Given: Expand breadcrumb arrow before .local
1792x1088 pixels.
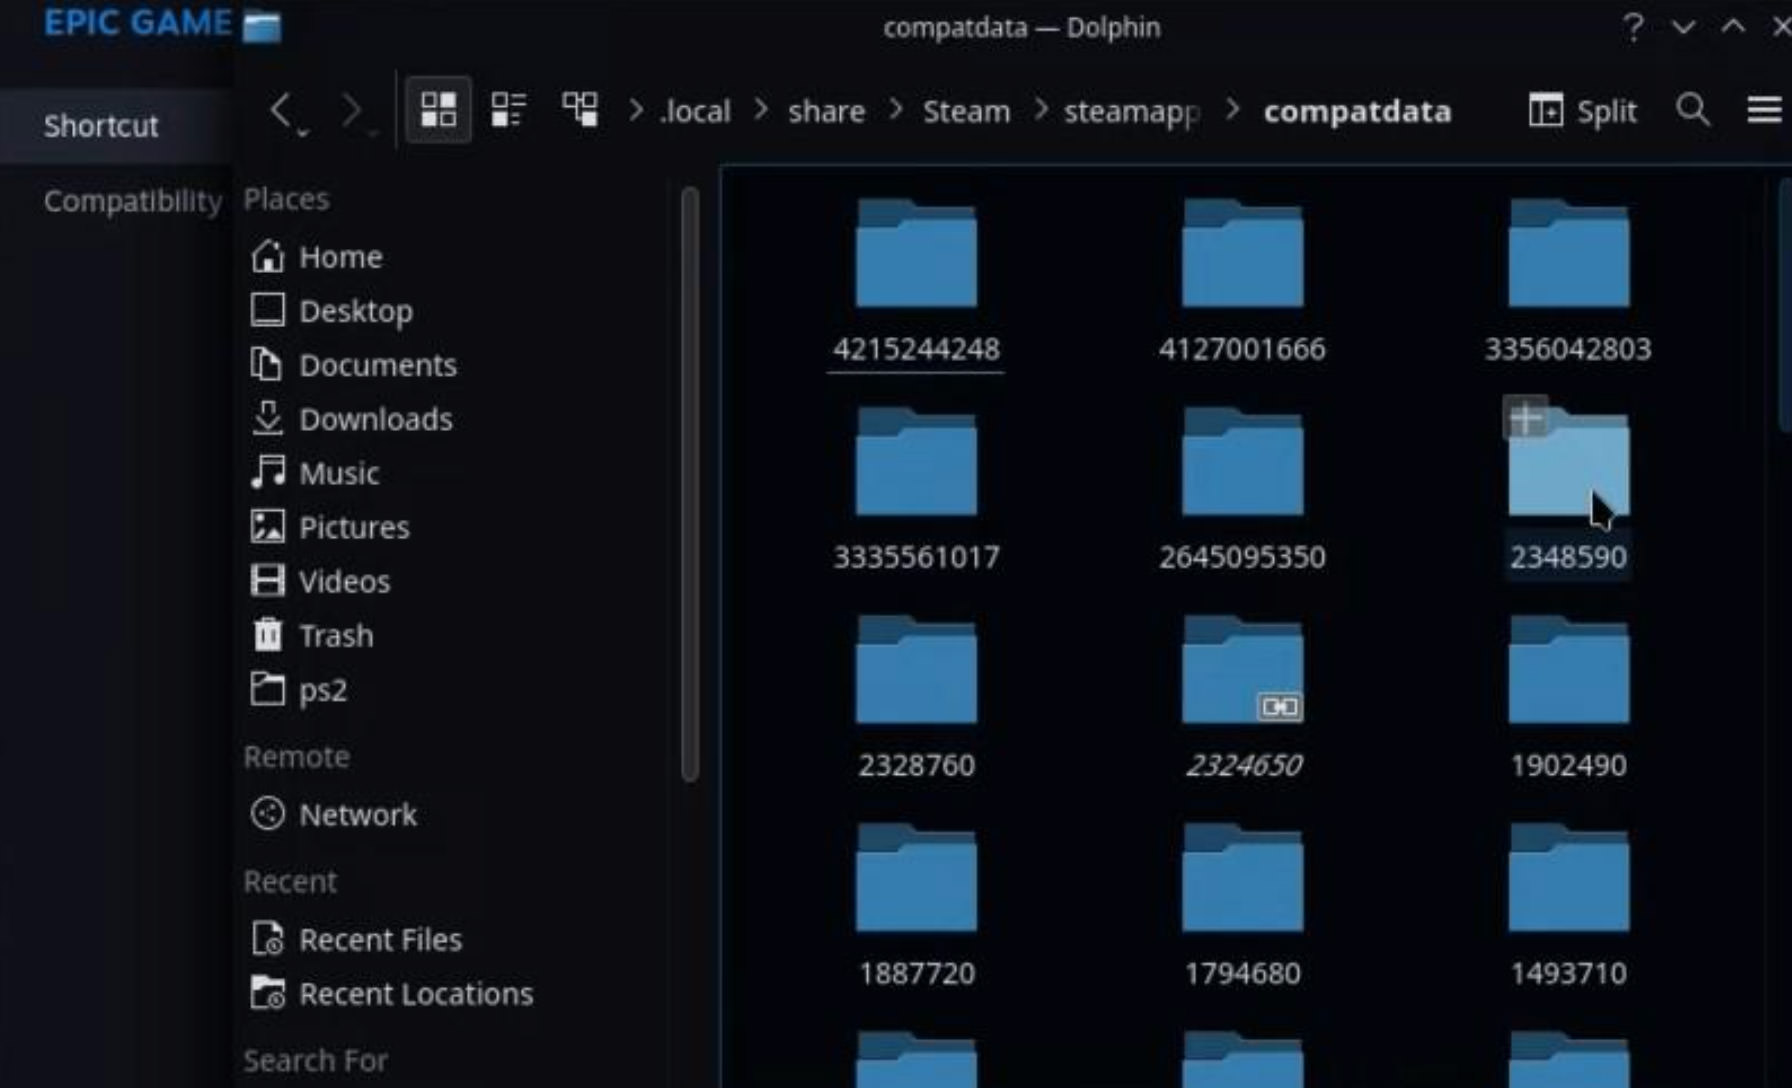Looking at the screenshot, I should point(636,110).
